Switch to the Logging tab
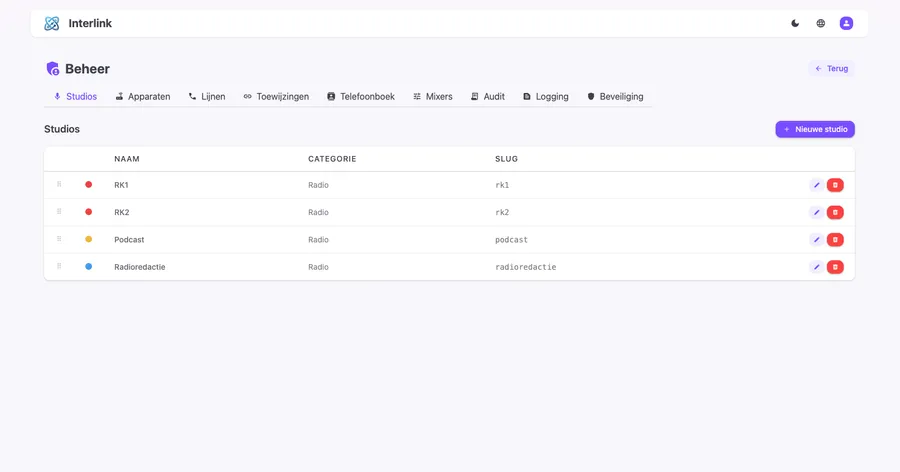The width and height of the screenshot is (900, 472). (546, 96)
